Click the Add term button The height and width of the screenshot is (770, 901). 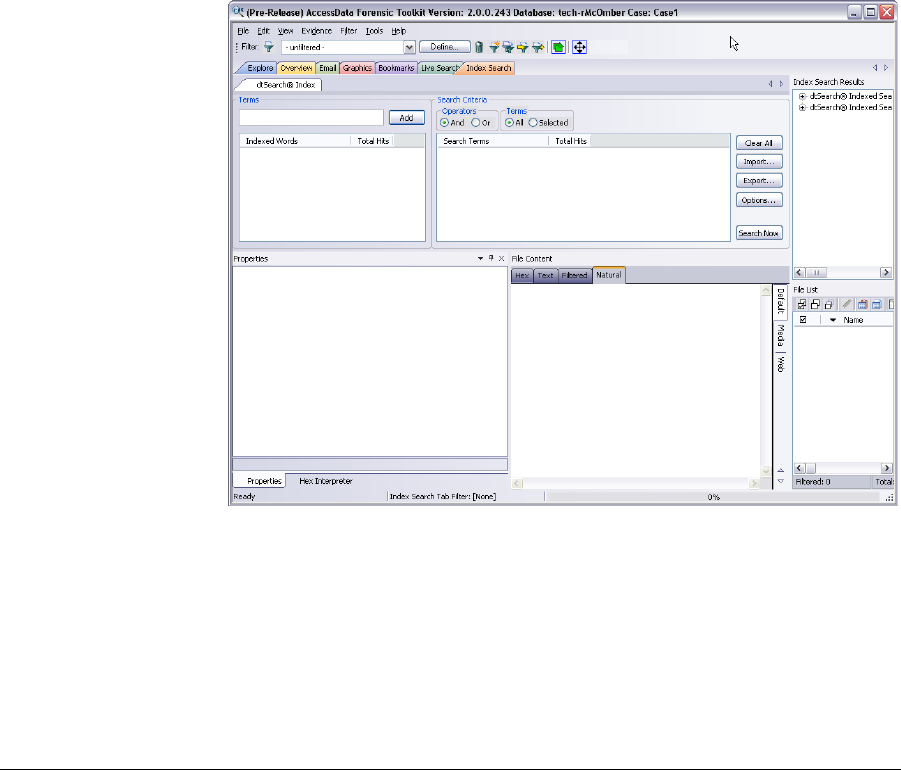tap(406, 117)
